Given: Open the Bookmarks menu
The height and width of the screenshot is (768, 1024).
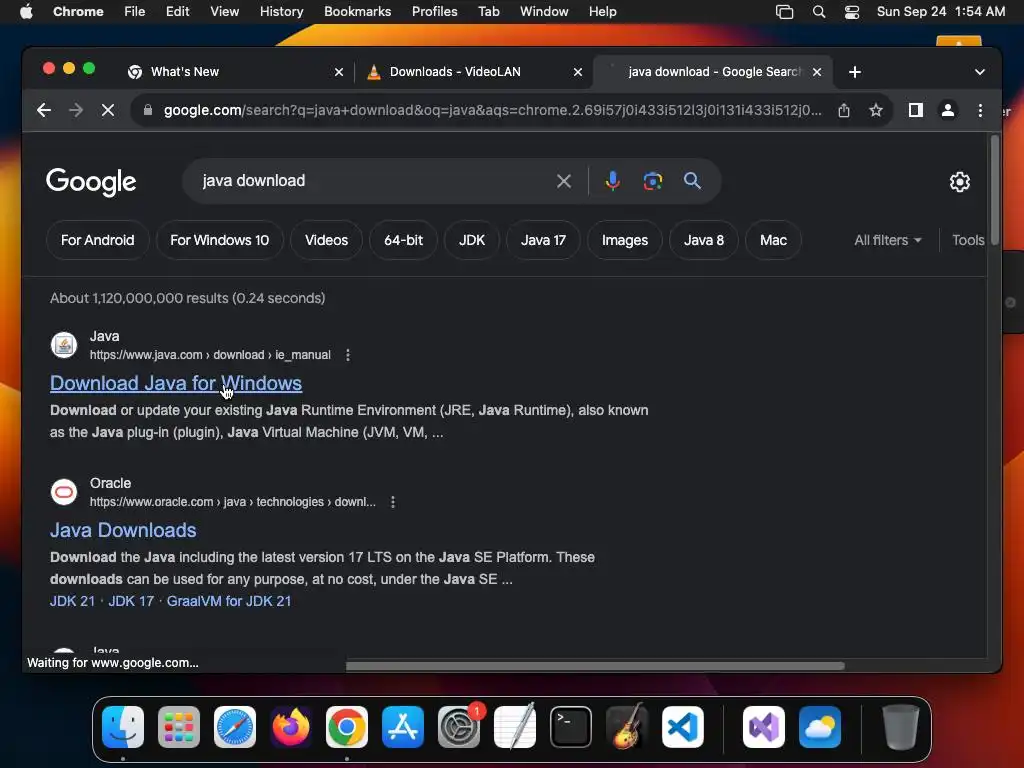Looking at the screenshot, I should point(357,12).
